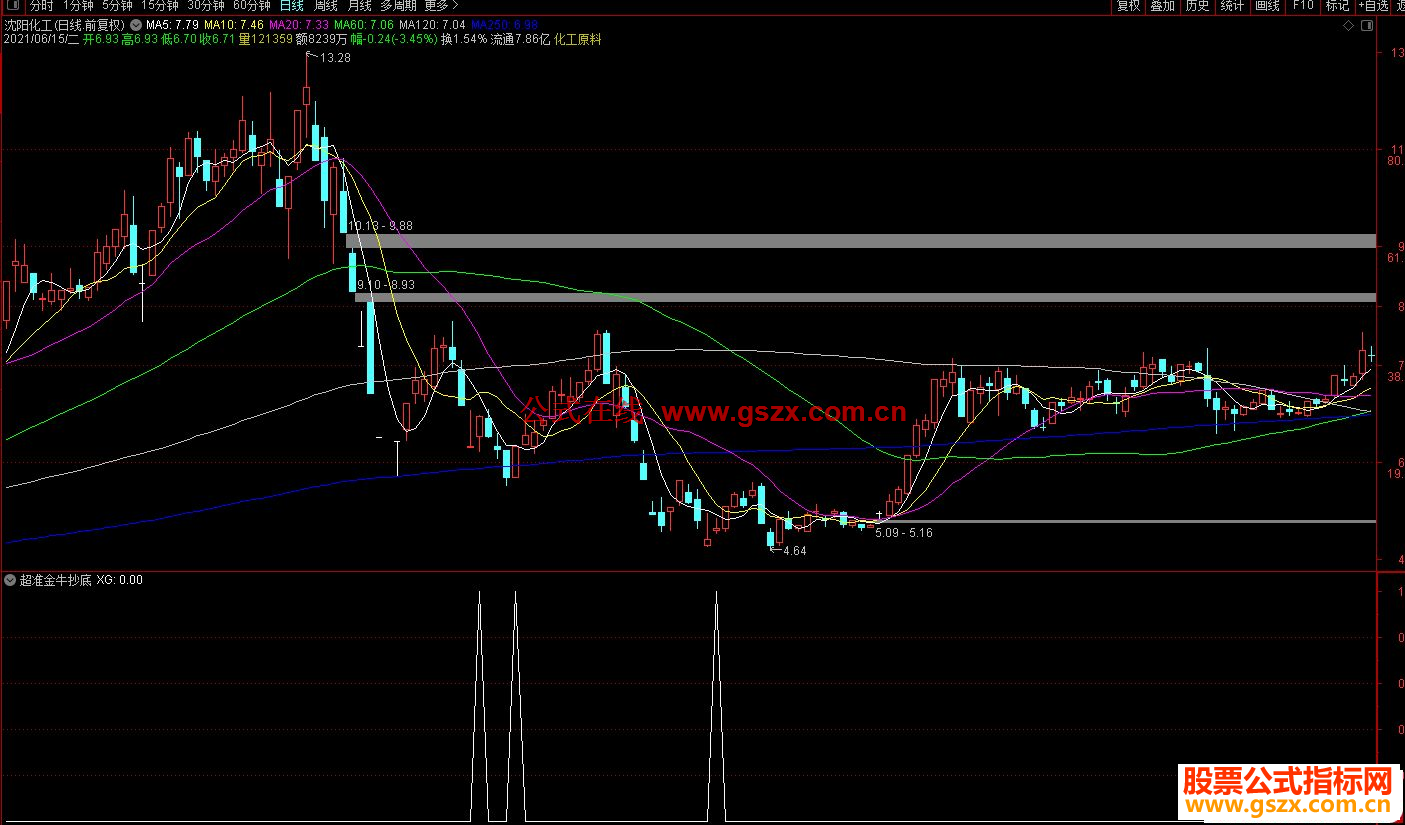The width and height of the screenshot is (1405, 825).
Task: Click the 流通7.86亿 value
Action: point(520,39)
